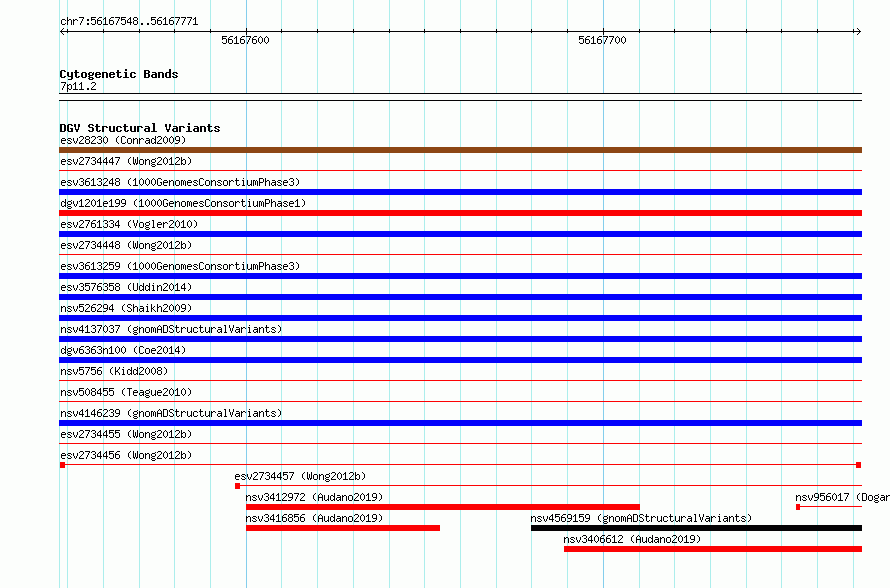Open nsv4569159 (gnomADStructuralVariants) label
The image size is (890, 588).
[641, 518]
